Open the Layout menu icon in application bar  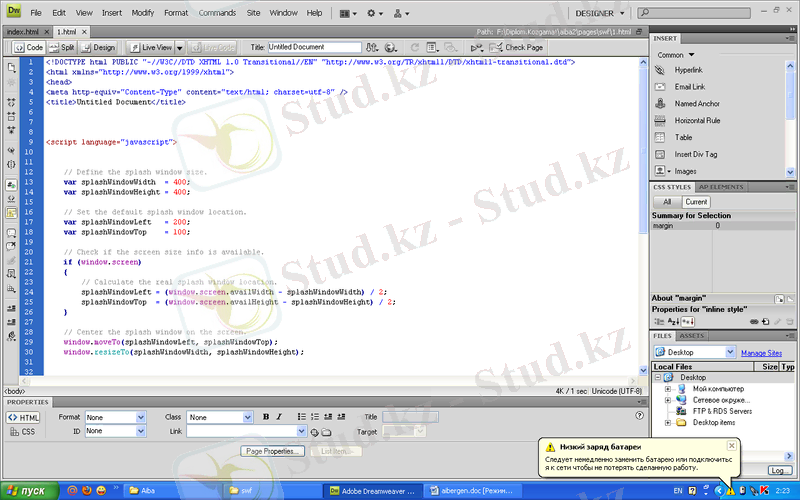click(x=348, y=13)
